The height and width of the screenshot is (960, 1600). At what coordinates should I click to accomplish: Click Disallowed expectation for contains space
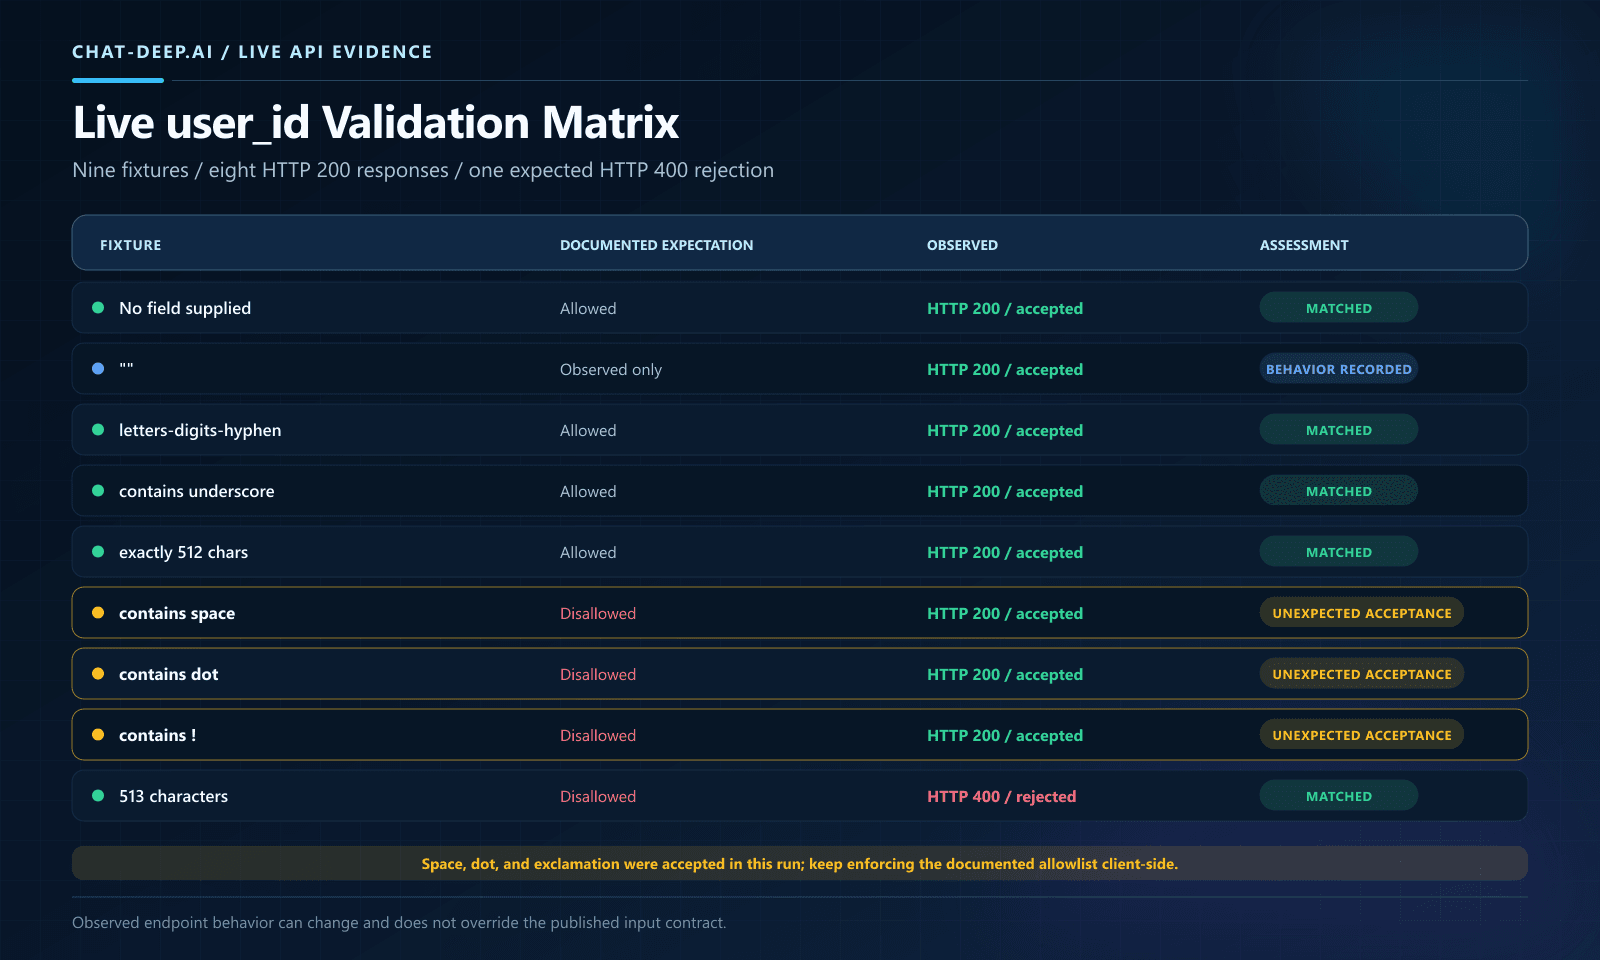coord(598,613)
